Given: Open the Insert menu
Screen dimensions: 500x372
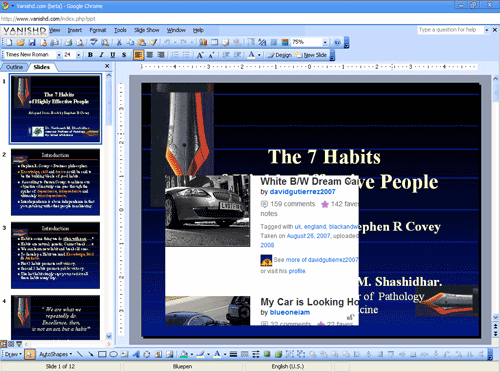Looking at the screenshot, I should click(75, 30).
